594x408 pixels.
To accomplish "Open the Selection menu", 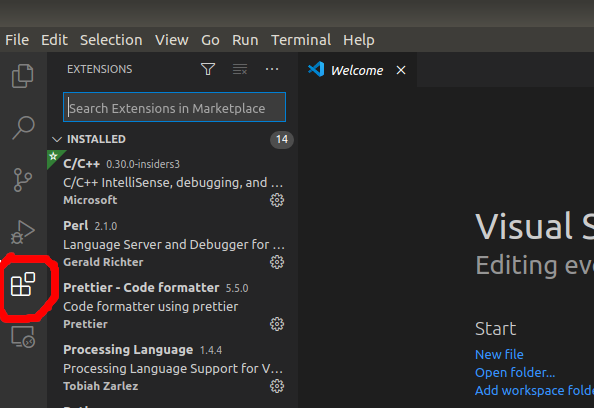I will (111, 40).
